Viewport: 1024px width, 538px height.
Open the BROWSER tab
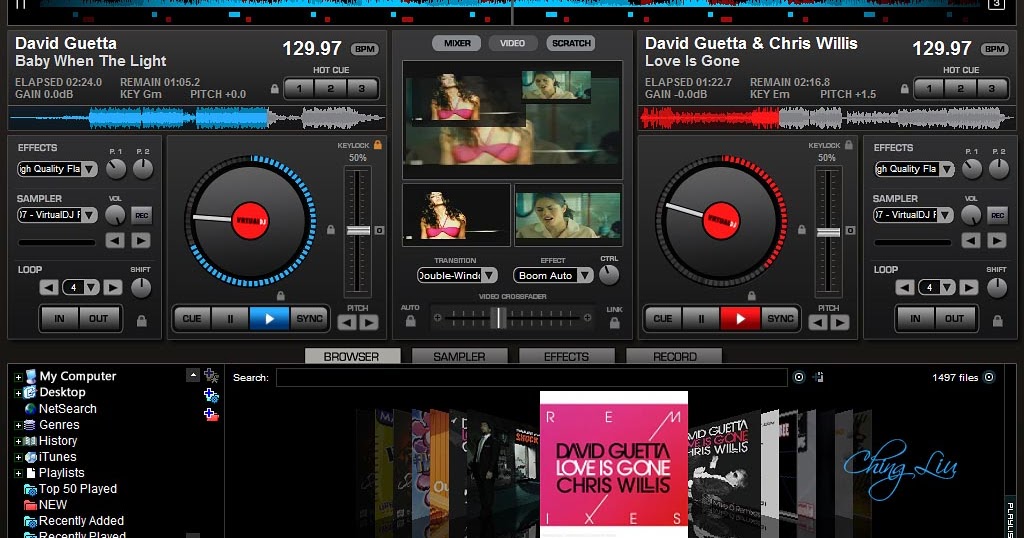click(352, 356)
